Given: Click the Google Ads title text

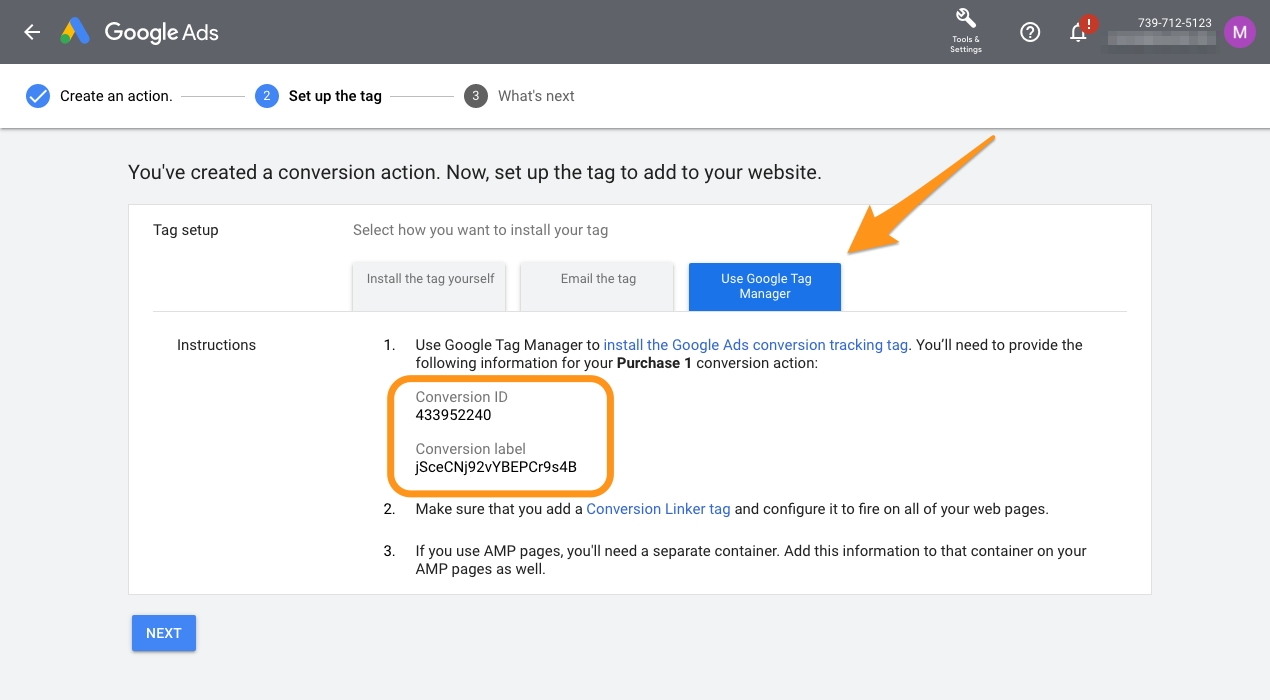Looking at the screenshot, I should tap(161, 32).
